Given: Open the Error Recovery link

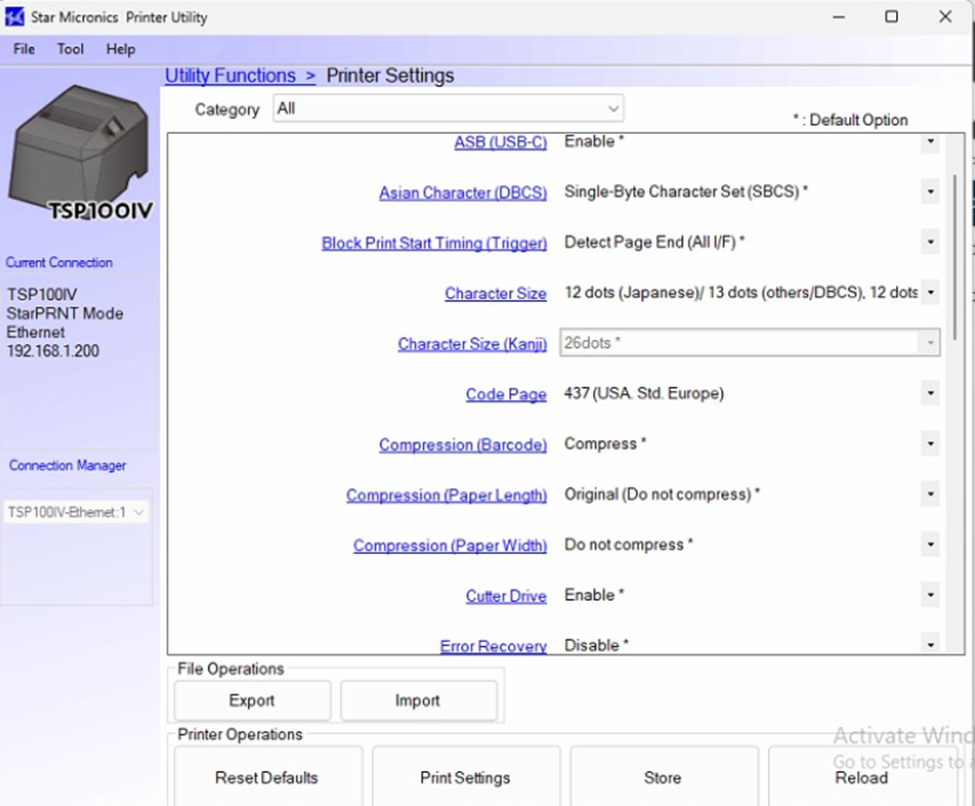Looking at the screenshot, I should [494, 646].
